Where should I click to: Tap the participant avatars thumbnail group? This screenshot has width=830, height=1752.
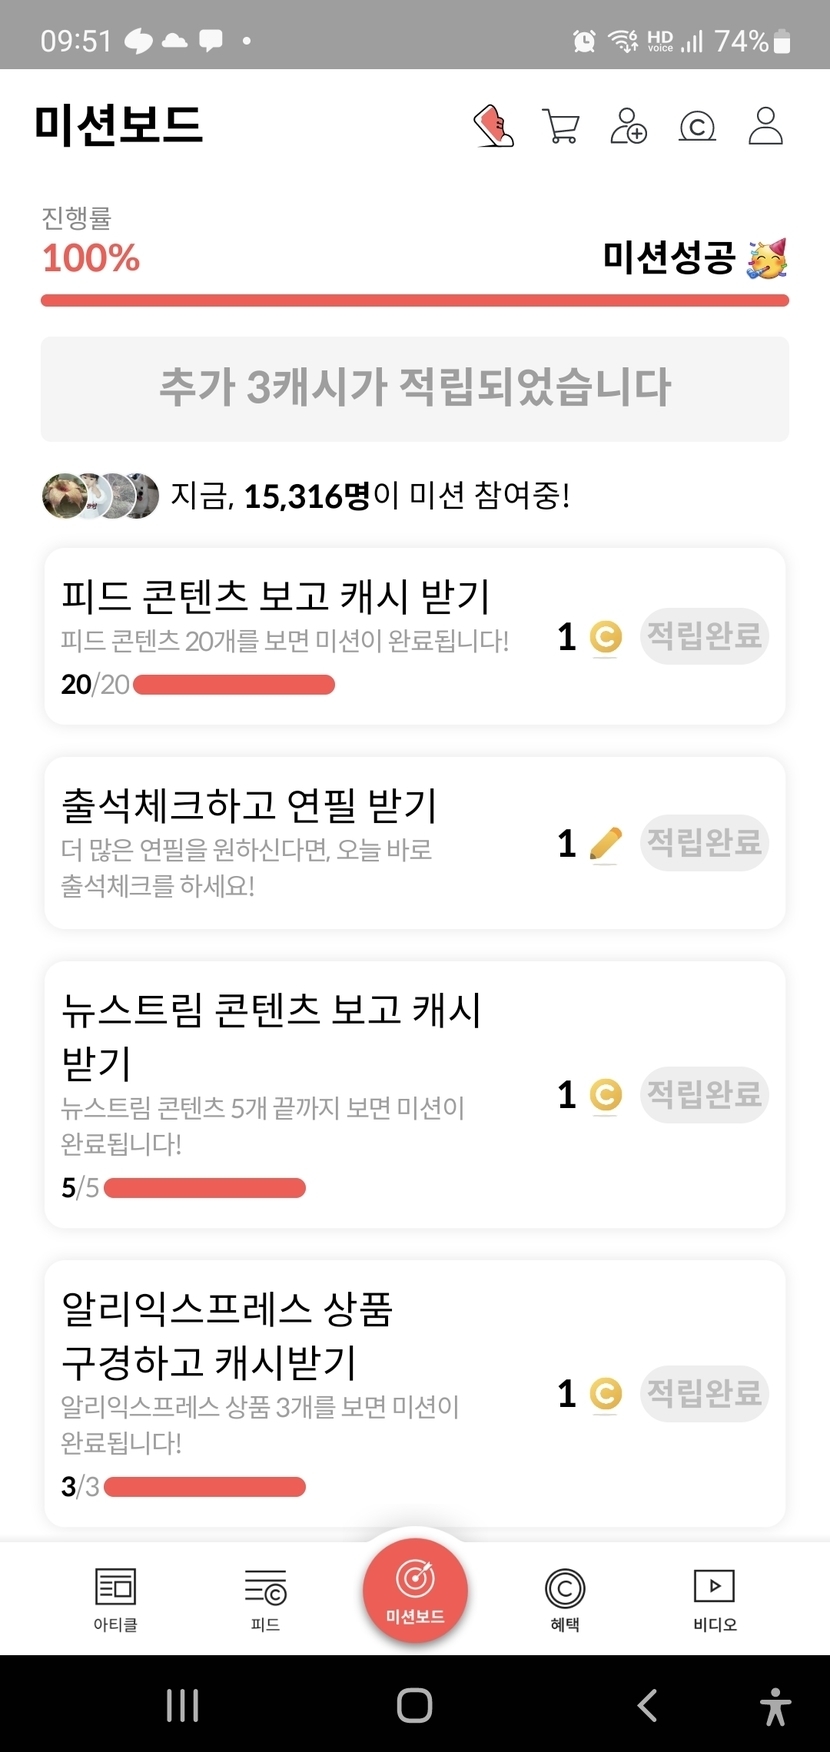(100, 495)
